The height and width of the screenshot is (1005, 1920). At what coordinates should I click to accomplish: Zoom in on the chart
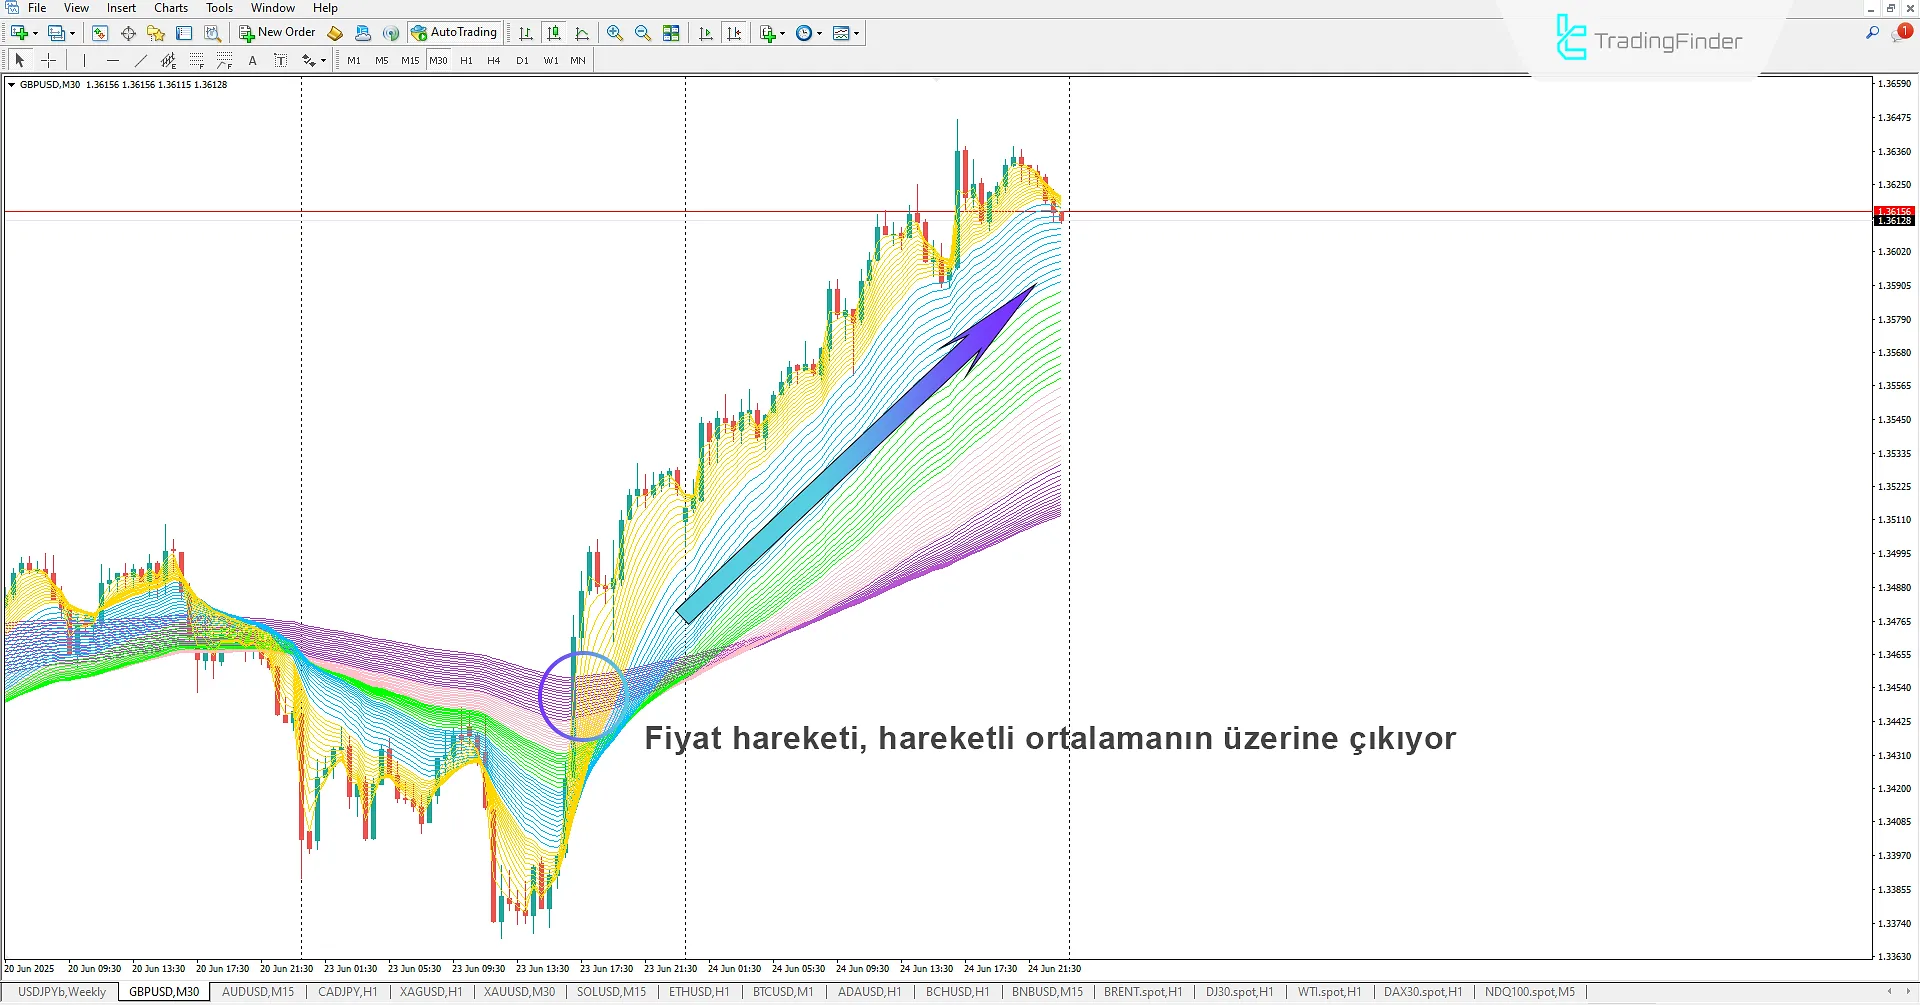coord(615,32)
